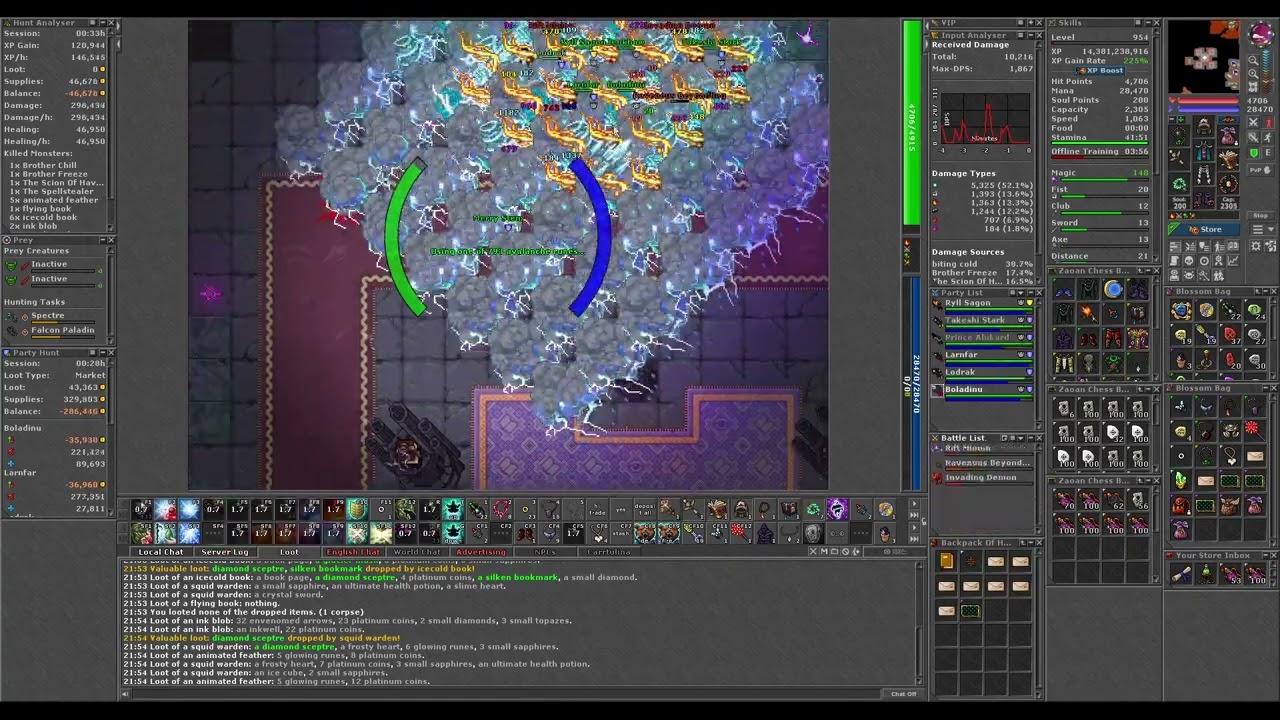Switch to the Local Chat tab
Viewport: 1280px width, 720px height.
[x=161, y=552]
